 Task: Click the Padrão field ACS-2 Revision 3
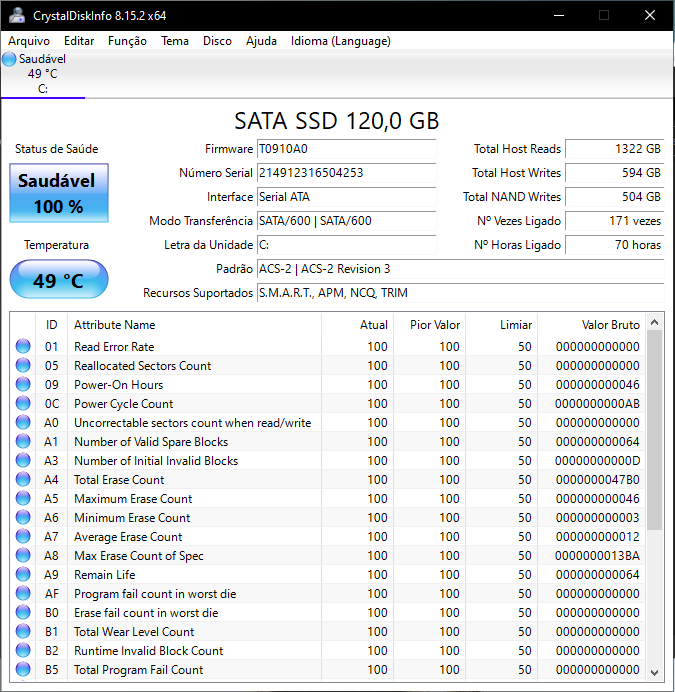460,269
